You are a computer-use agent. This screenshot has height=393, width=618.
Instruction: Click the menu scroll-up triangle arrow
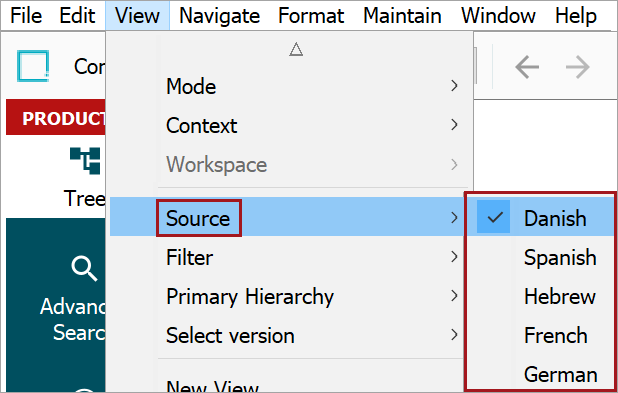tap(296, 50)
